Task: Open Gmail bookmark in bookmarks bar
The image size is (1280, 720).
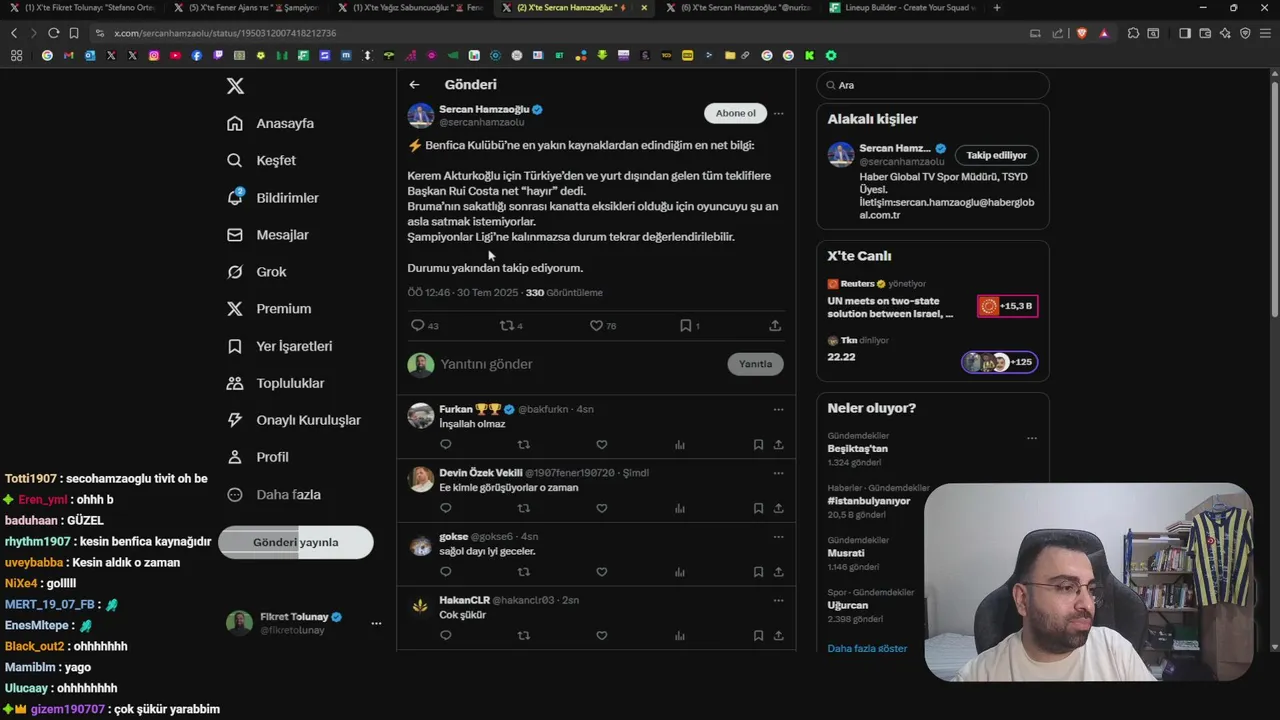Action: [x=68, y=56]
